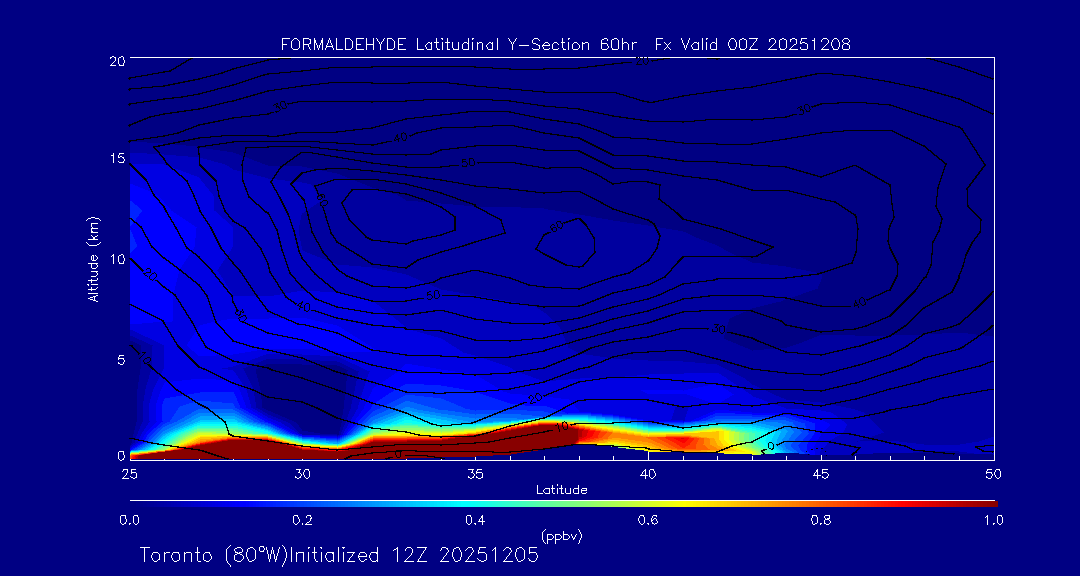Click the latitude axis tick label 25

pos(129,474)
